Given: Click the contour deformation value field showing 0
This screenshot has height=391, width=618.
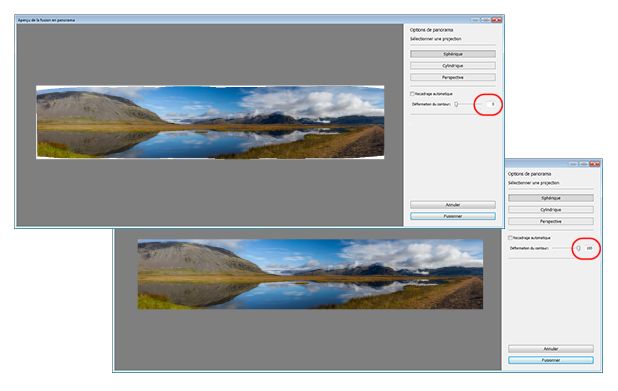Looking at the screenshot, I should coord(490,104).
